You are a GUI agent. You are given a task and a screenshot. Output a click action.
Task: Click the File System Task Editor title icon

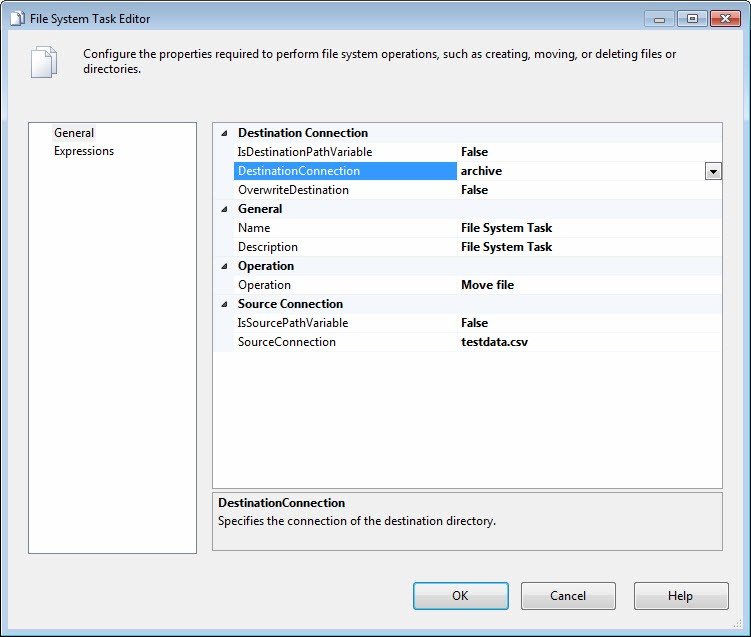(x=17, y=19)
